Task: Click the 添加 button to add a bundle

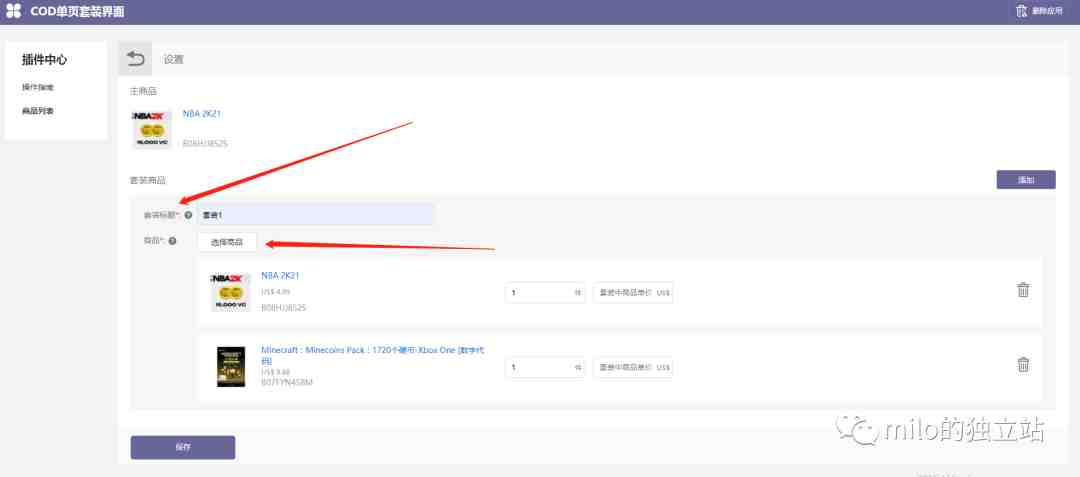Action: [1026, 180]
